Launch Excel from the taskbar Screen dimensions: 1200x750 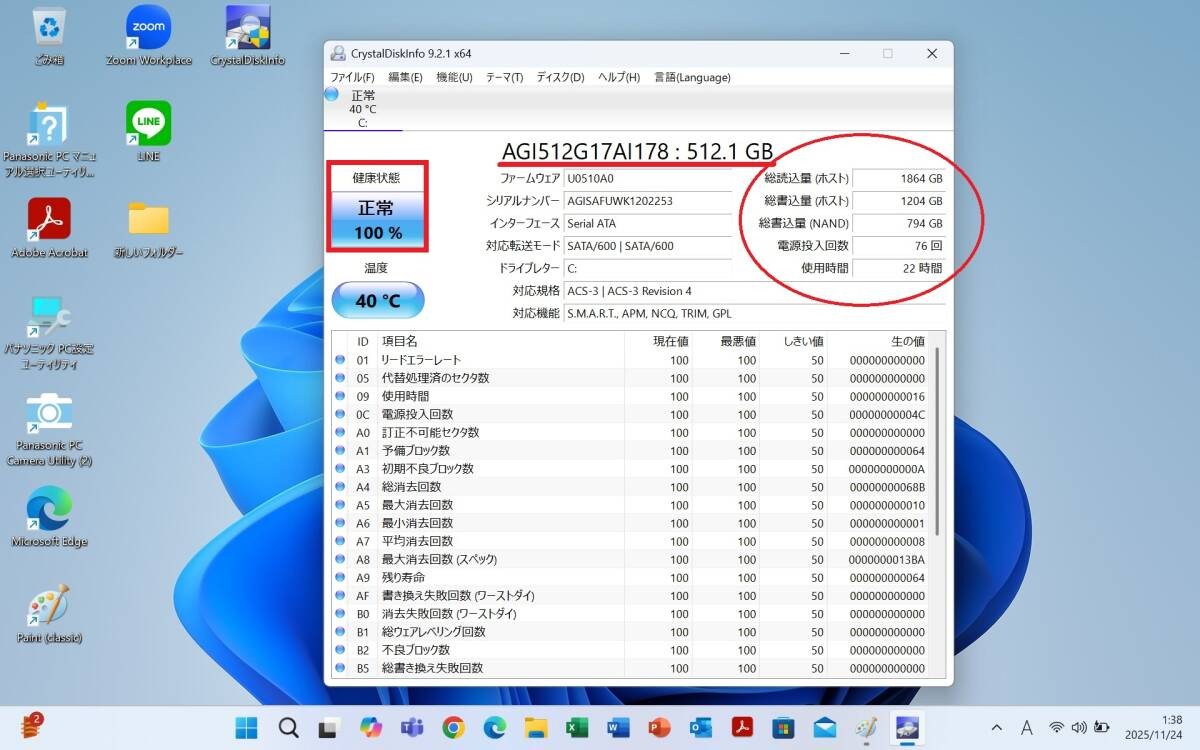pos(577,728)
